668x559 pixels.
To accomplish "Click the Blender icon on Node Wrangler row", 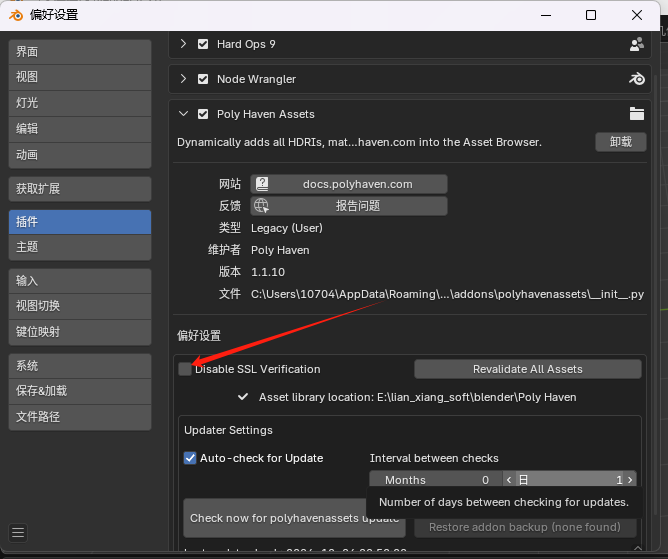I will click(637, 79).
